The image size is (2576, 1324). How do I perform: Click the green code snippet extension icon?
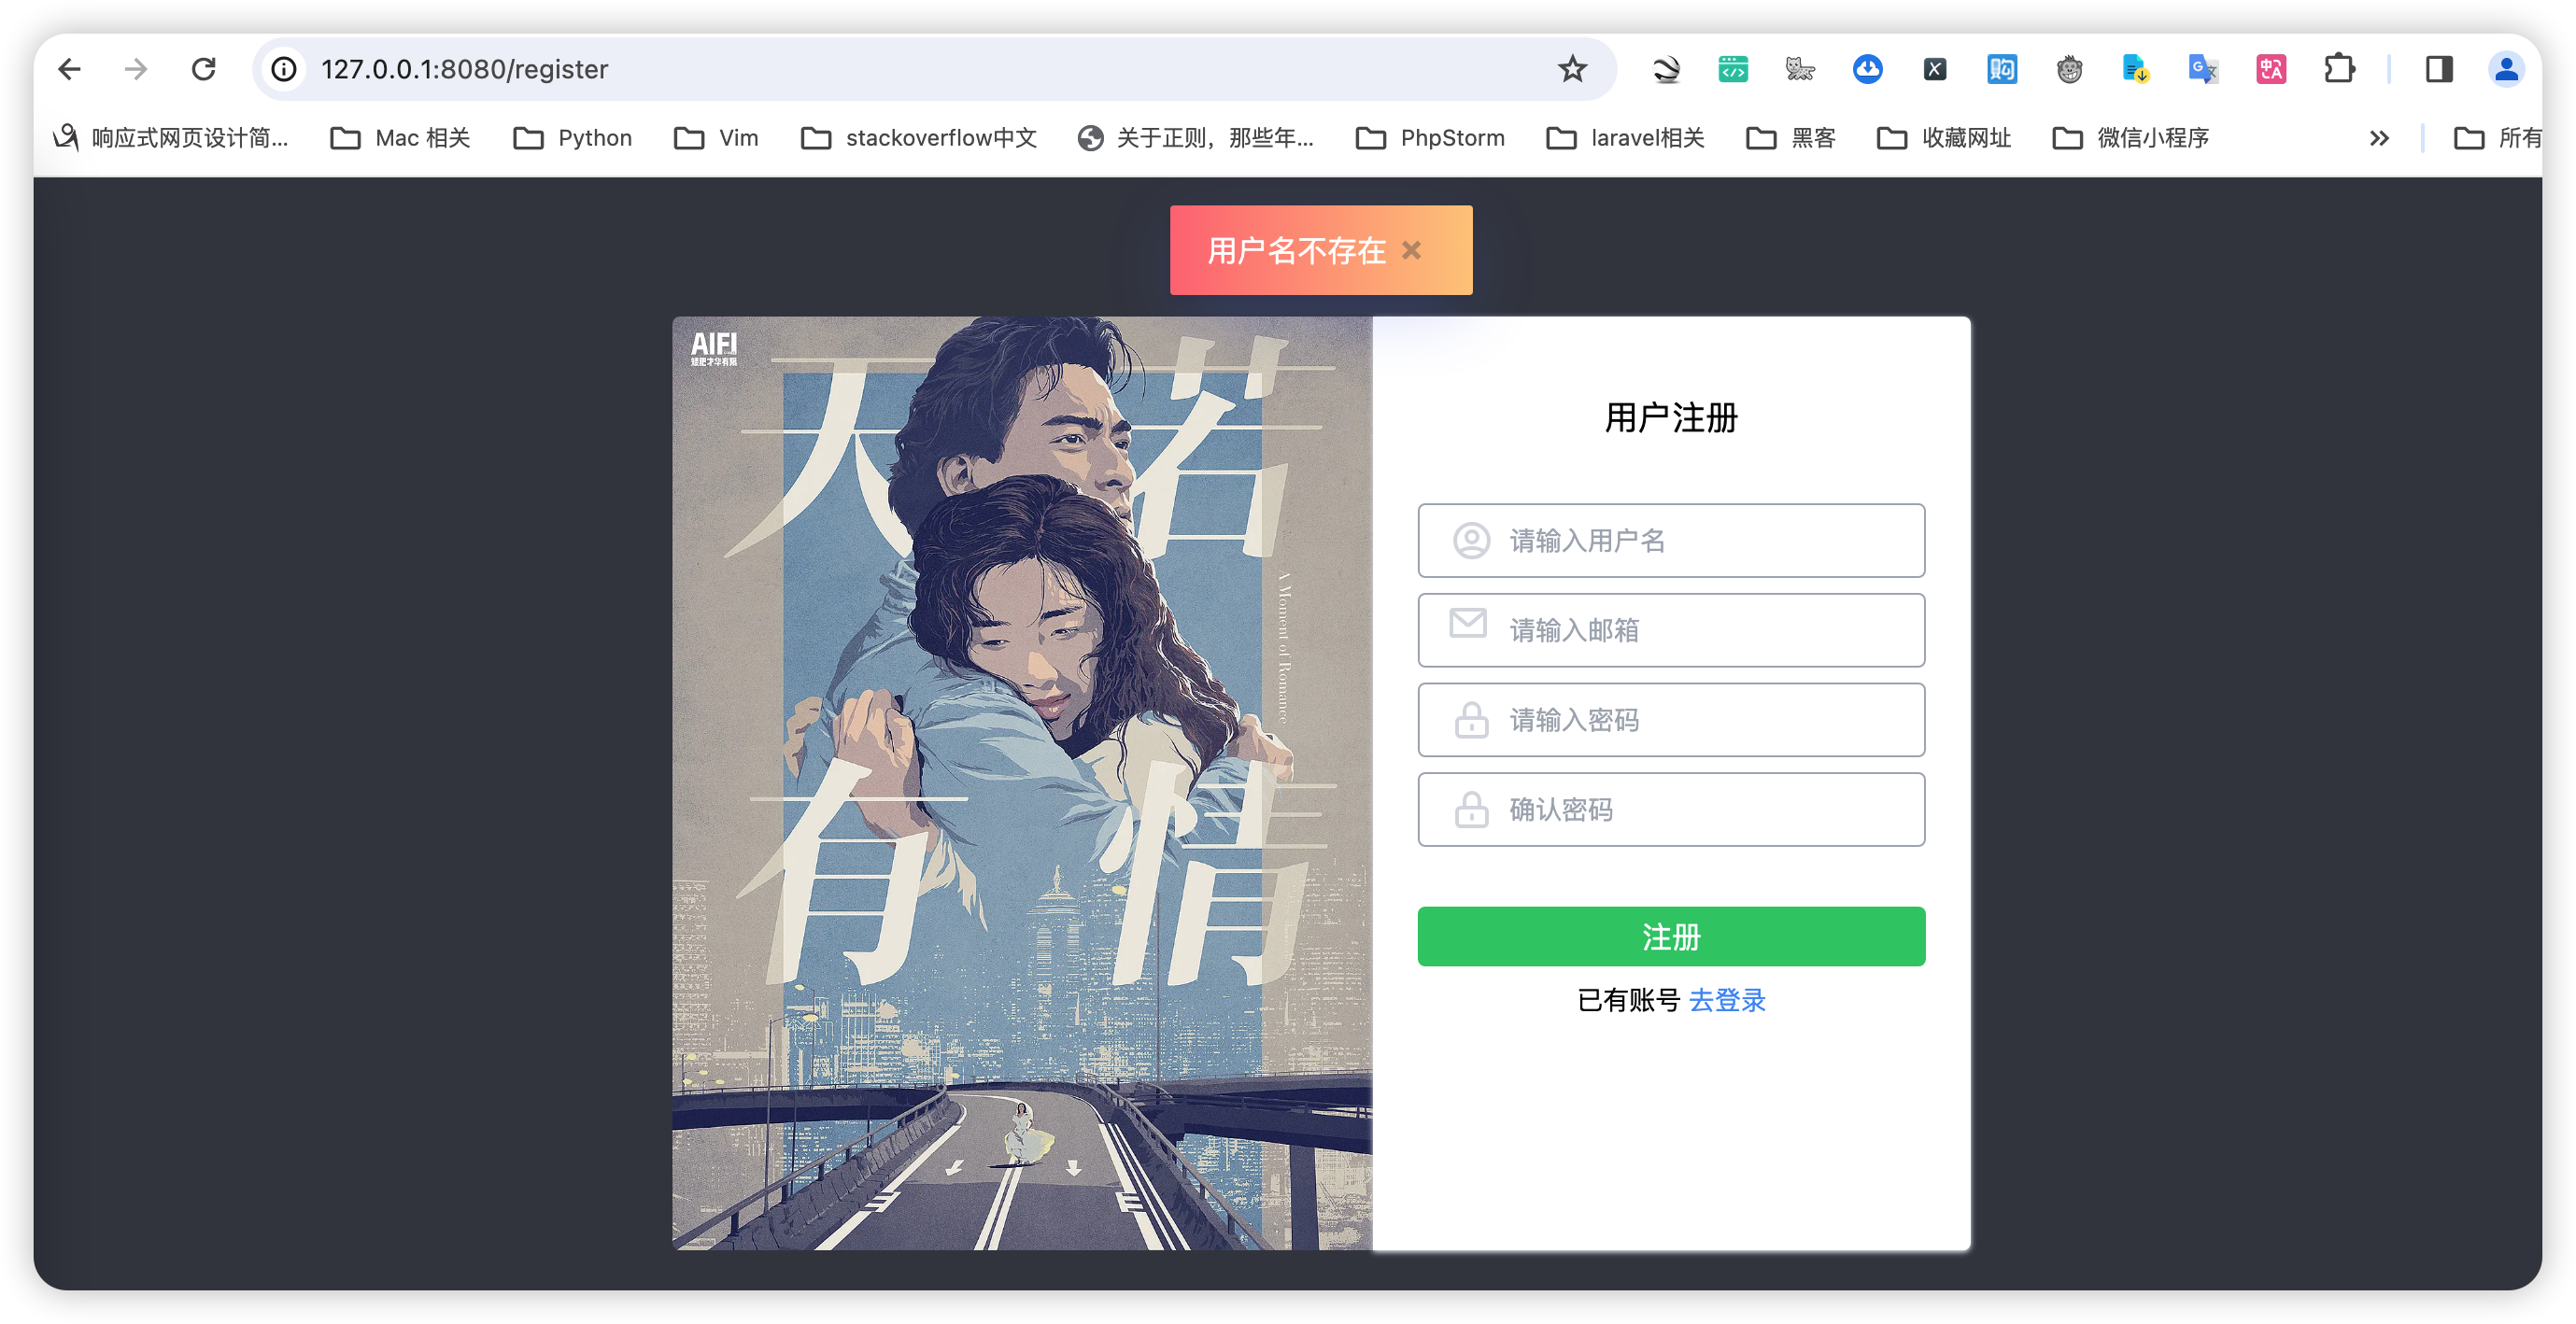coord(1732,68)
